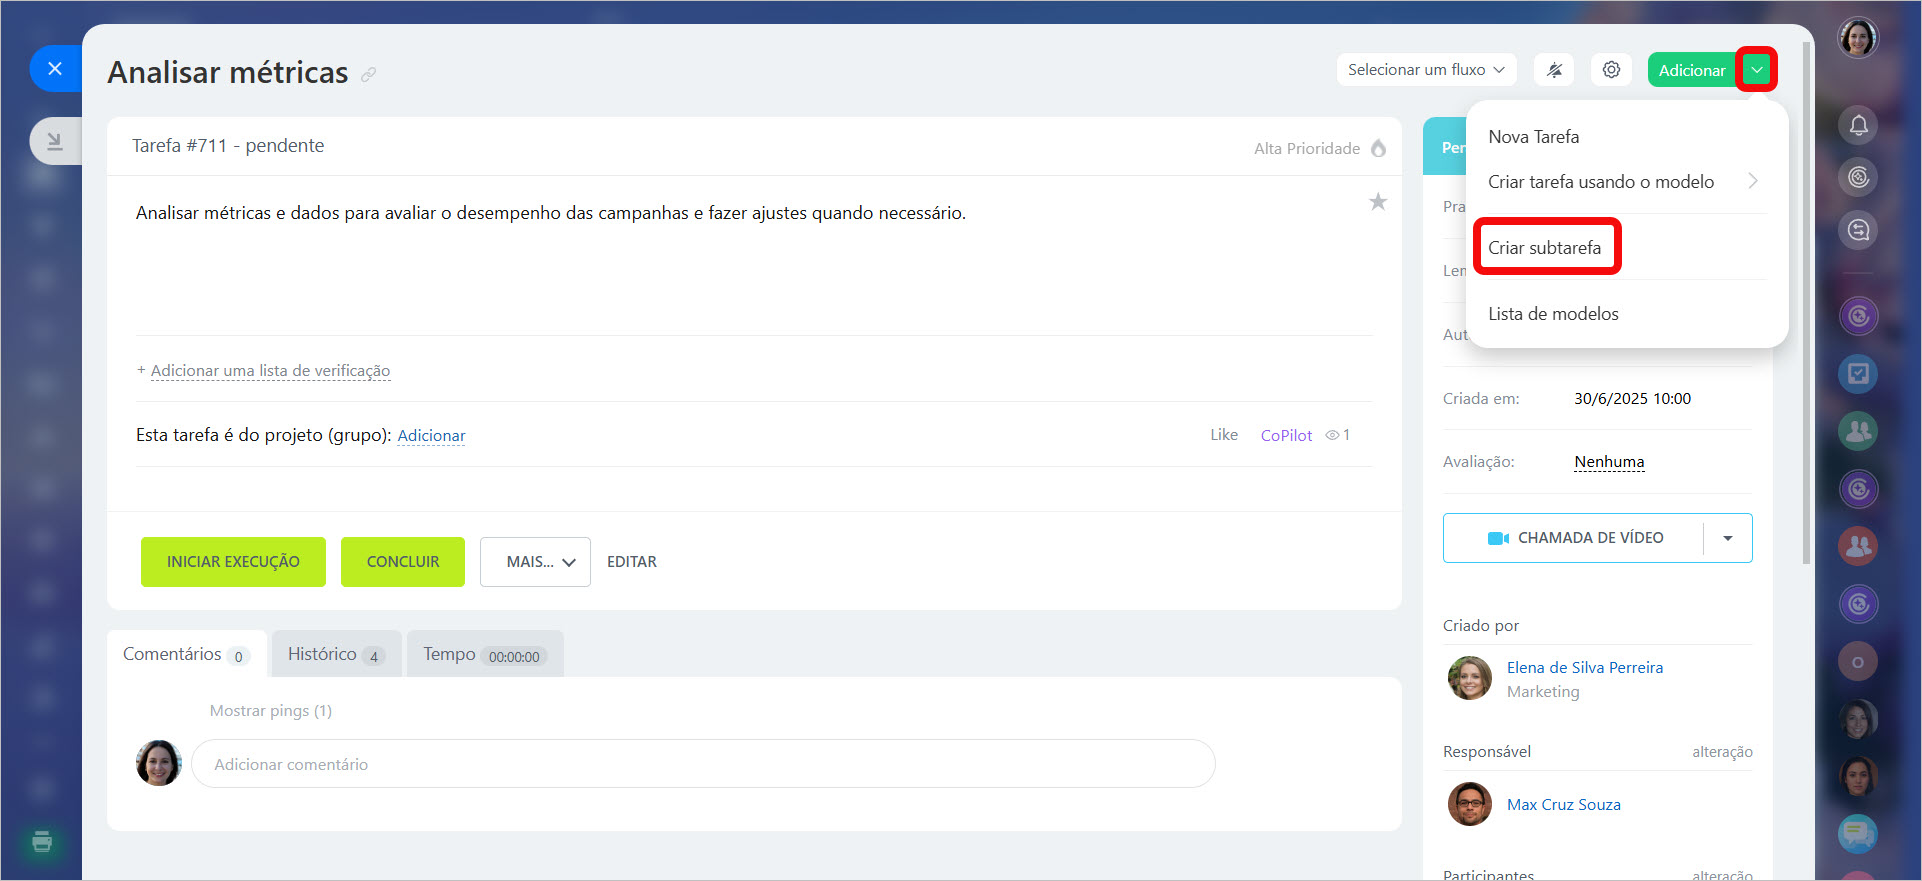
Task: Click the printer icon at bottom left
Action: pyautogui.click(x=42, y=841)
